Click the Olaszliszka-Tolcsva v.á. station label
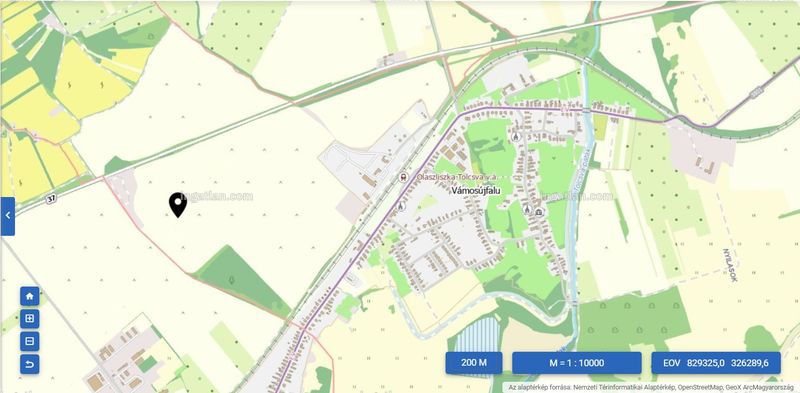The width and height of the screenshot is (800, 393). 457,177
